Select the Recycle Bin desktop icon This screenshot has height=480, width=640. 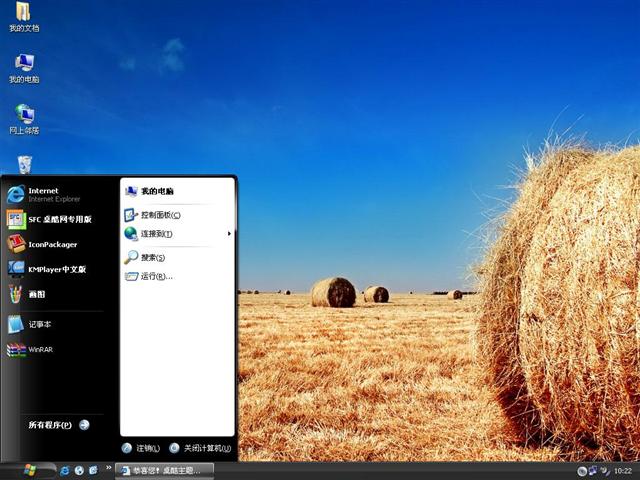point(24,164)
